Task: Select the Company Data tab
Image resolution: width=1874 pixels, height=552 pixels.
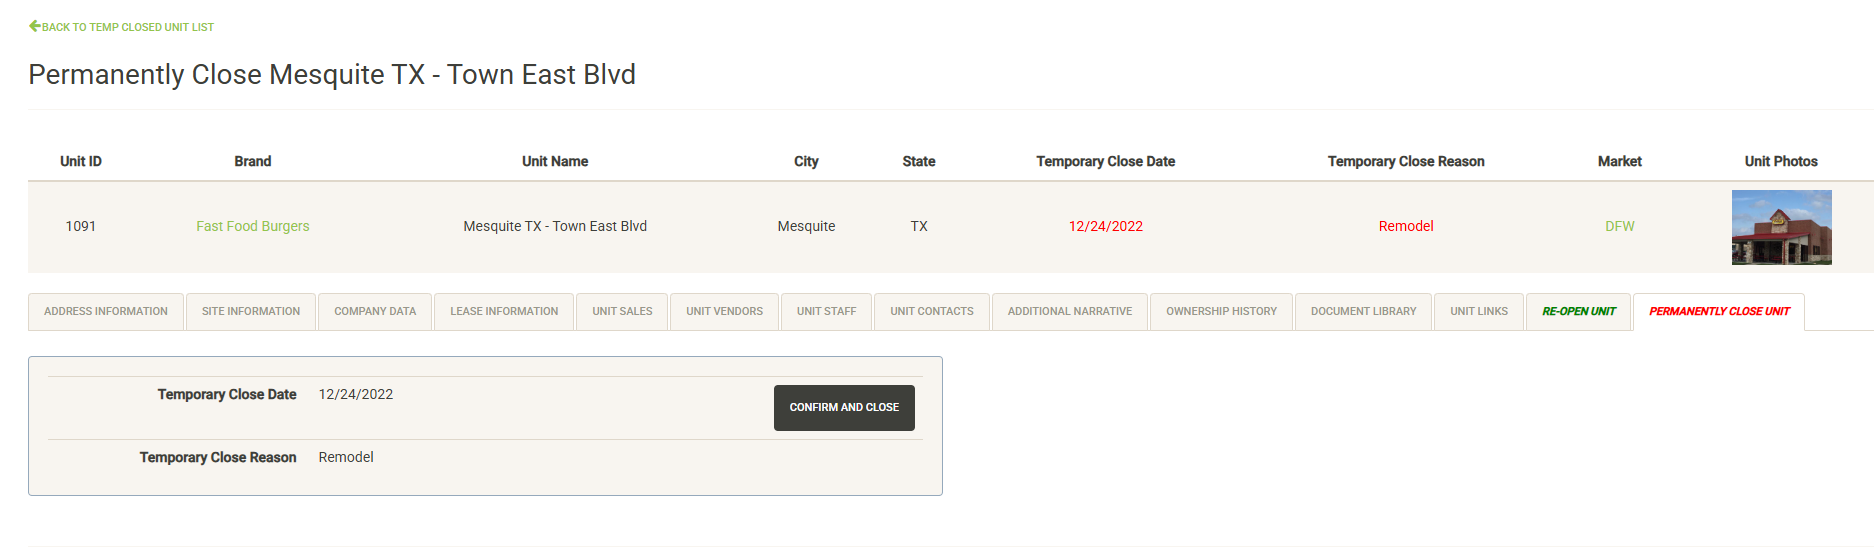Action: point(375,311)
